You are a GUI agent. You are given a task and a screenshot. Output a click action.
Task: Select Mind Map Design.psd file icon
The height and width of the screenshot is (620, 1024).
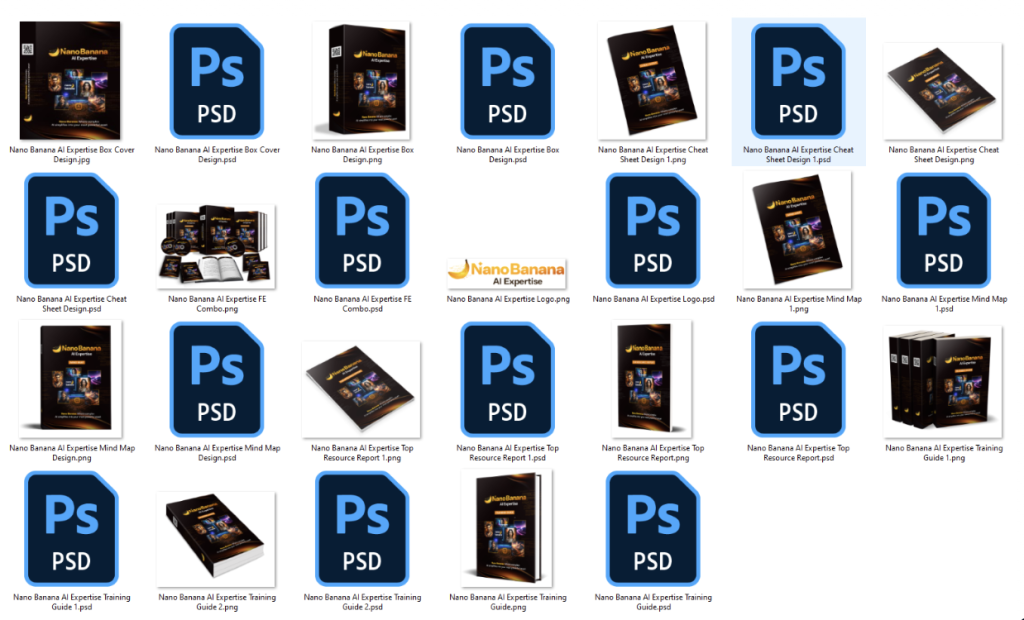[x=217, y=379]
